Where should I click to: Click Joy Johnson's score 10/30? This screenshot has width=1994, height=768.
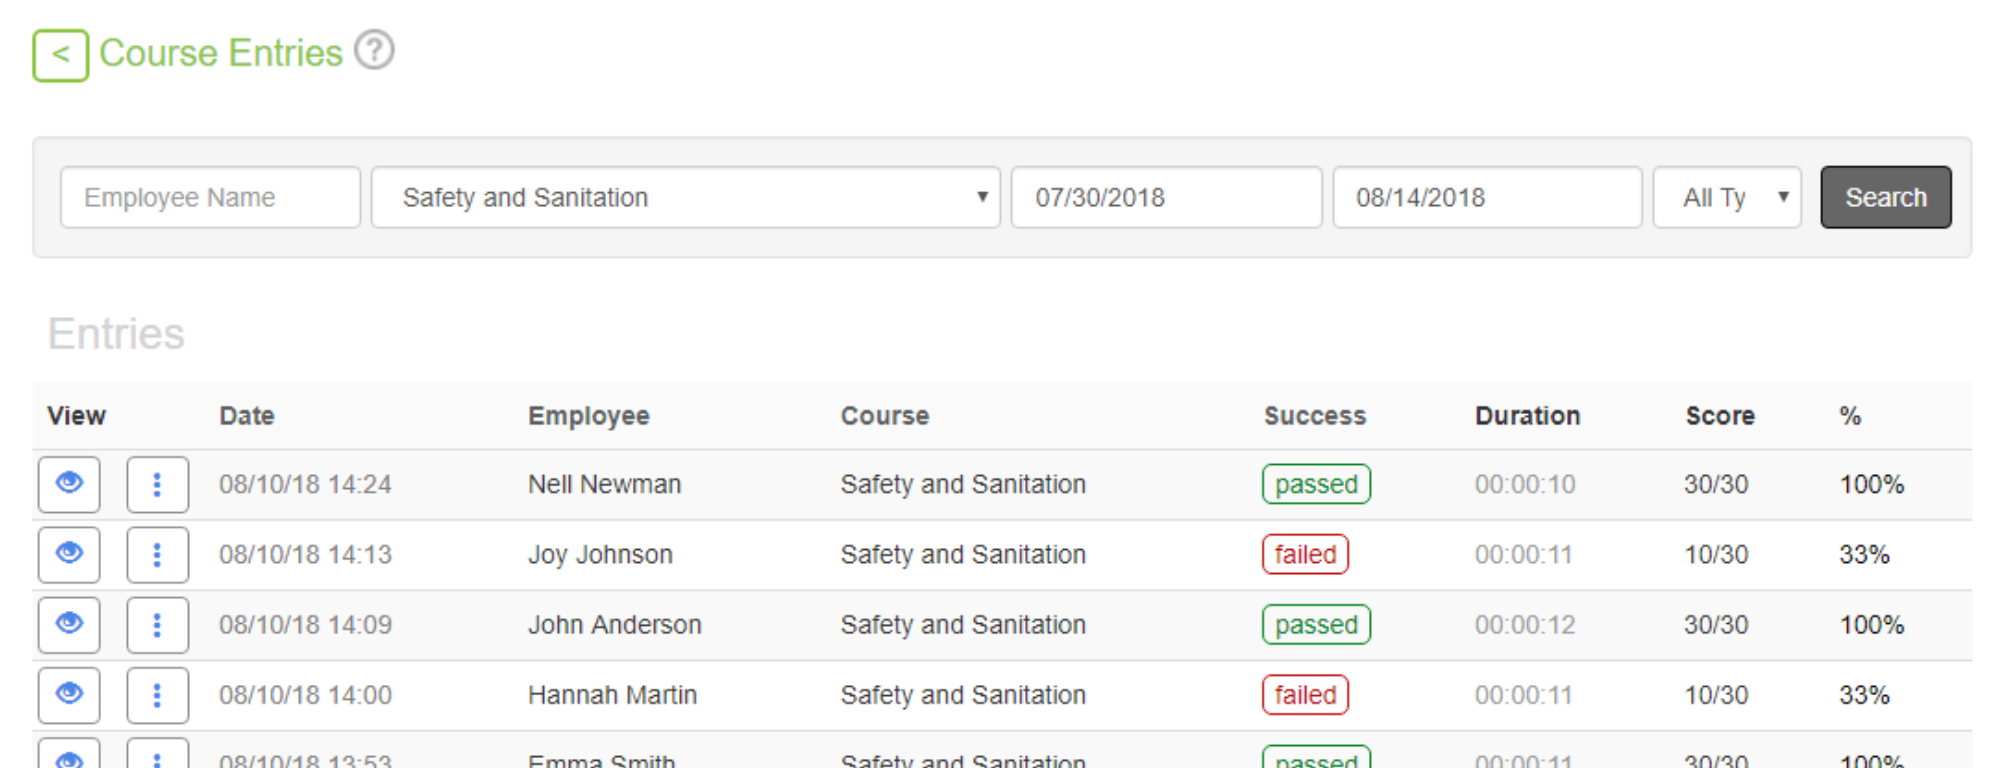1716,554
